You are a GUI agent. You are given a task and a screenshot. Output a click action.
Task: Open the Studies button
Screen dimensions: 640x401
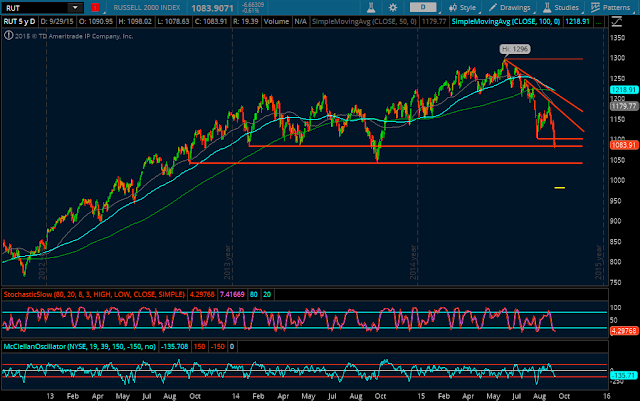[x=561, y=7]
